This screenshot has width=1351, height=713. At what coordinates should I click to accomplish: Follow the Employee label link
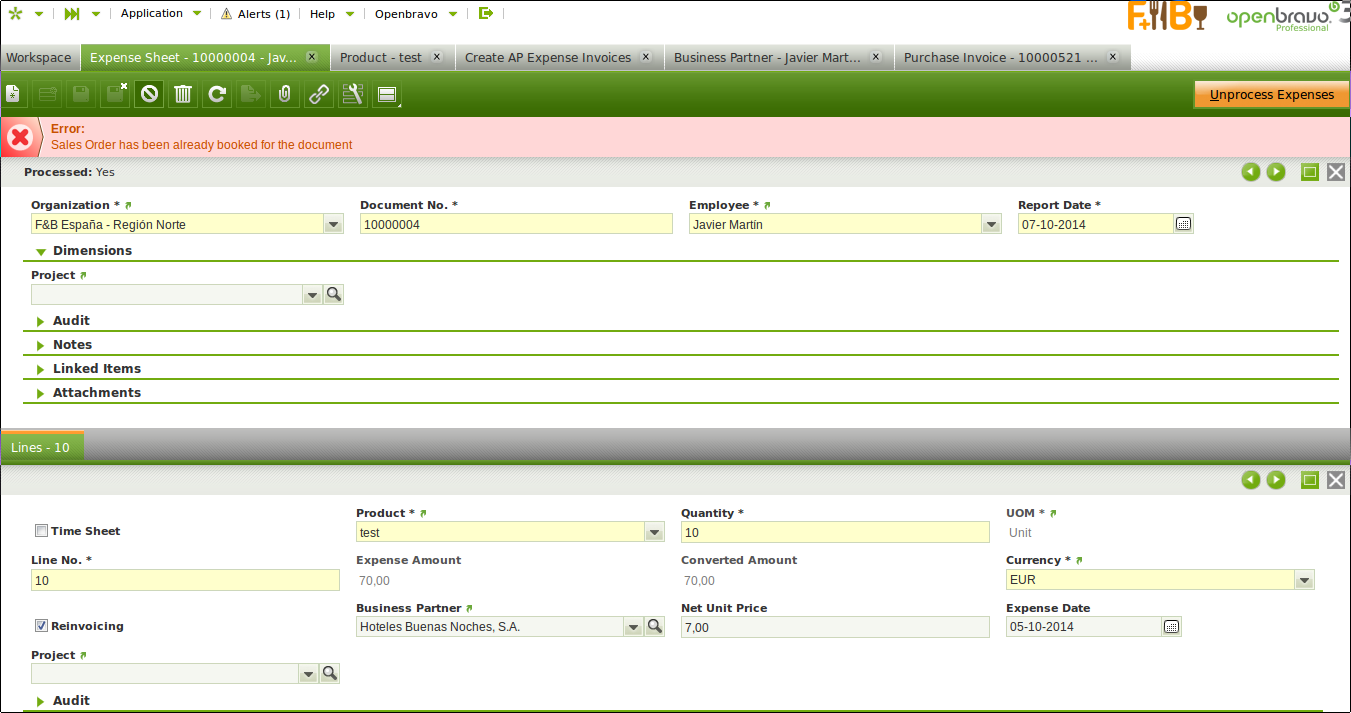[x=767, y=205]
